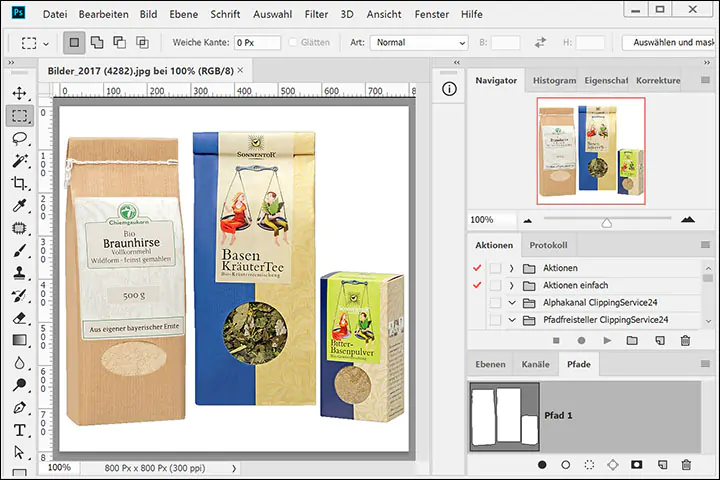Expand the Aktionen folder in actions panel
Image resolution: width=720 pixels, height=480 pixels.
pyautogui.click(x=512, y=268)
